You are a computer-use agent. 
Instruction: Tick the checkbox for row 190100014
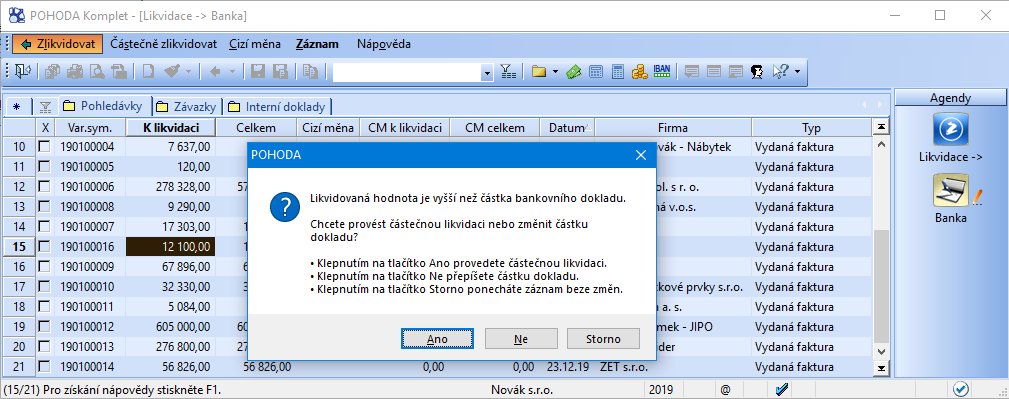tap(44, 366)
